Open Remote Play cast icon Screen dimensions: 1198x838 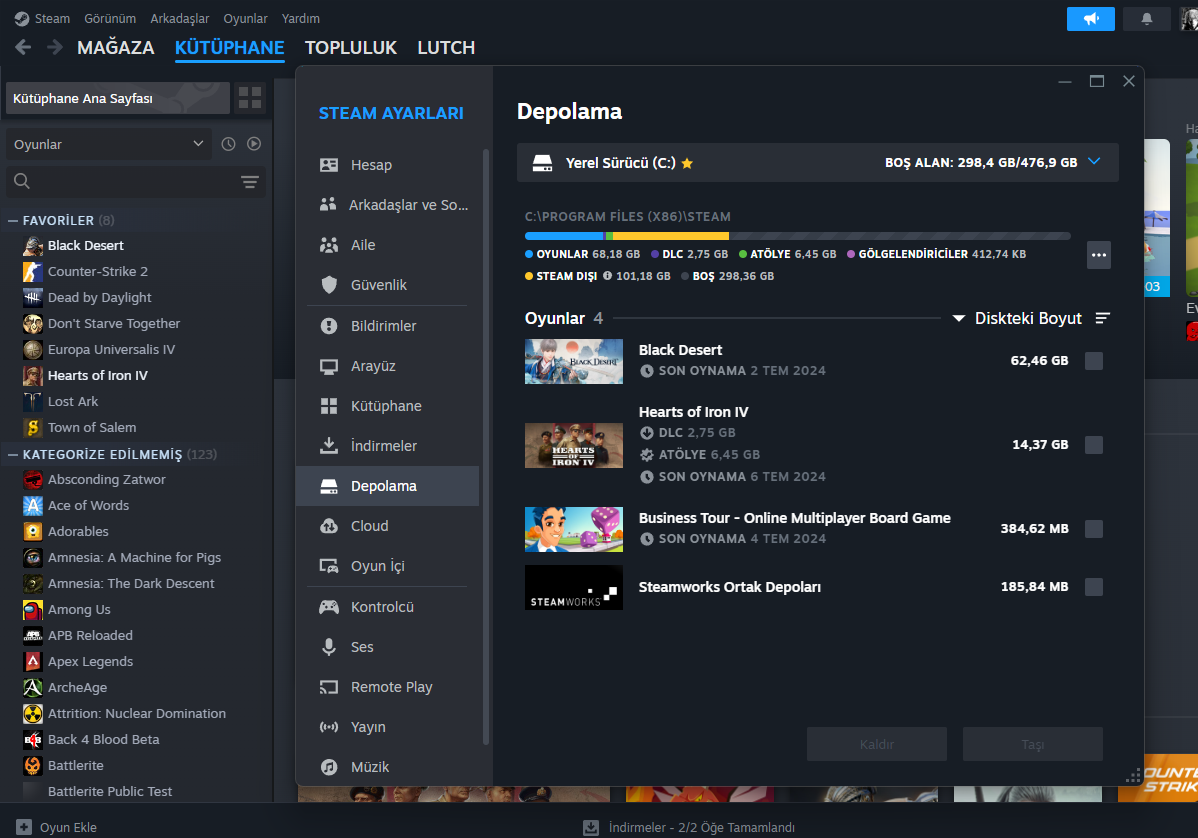point(329,688)
